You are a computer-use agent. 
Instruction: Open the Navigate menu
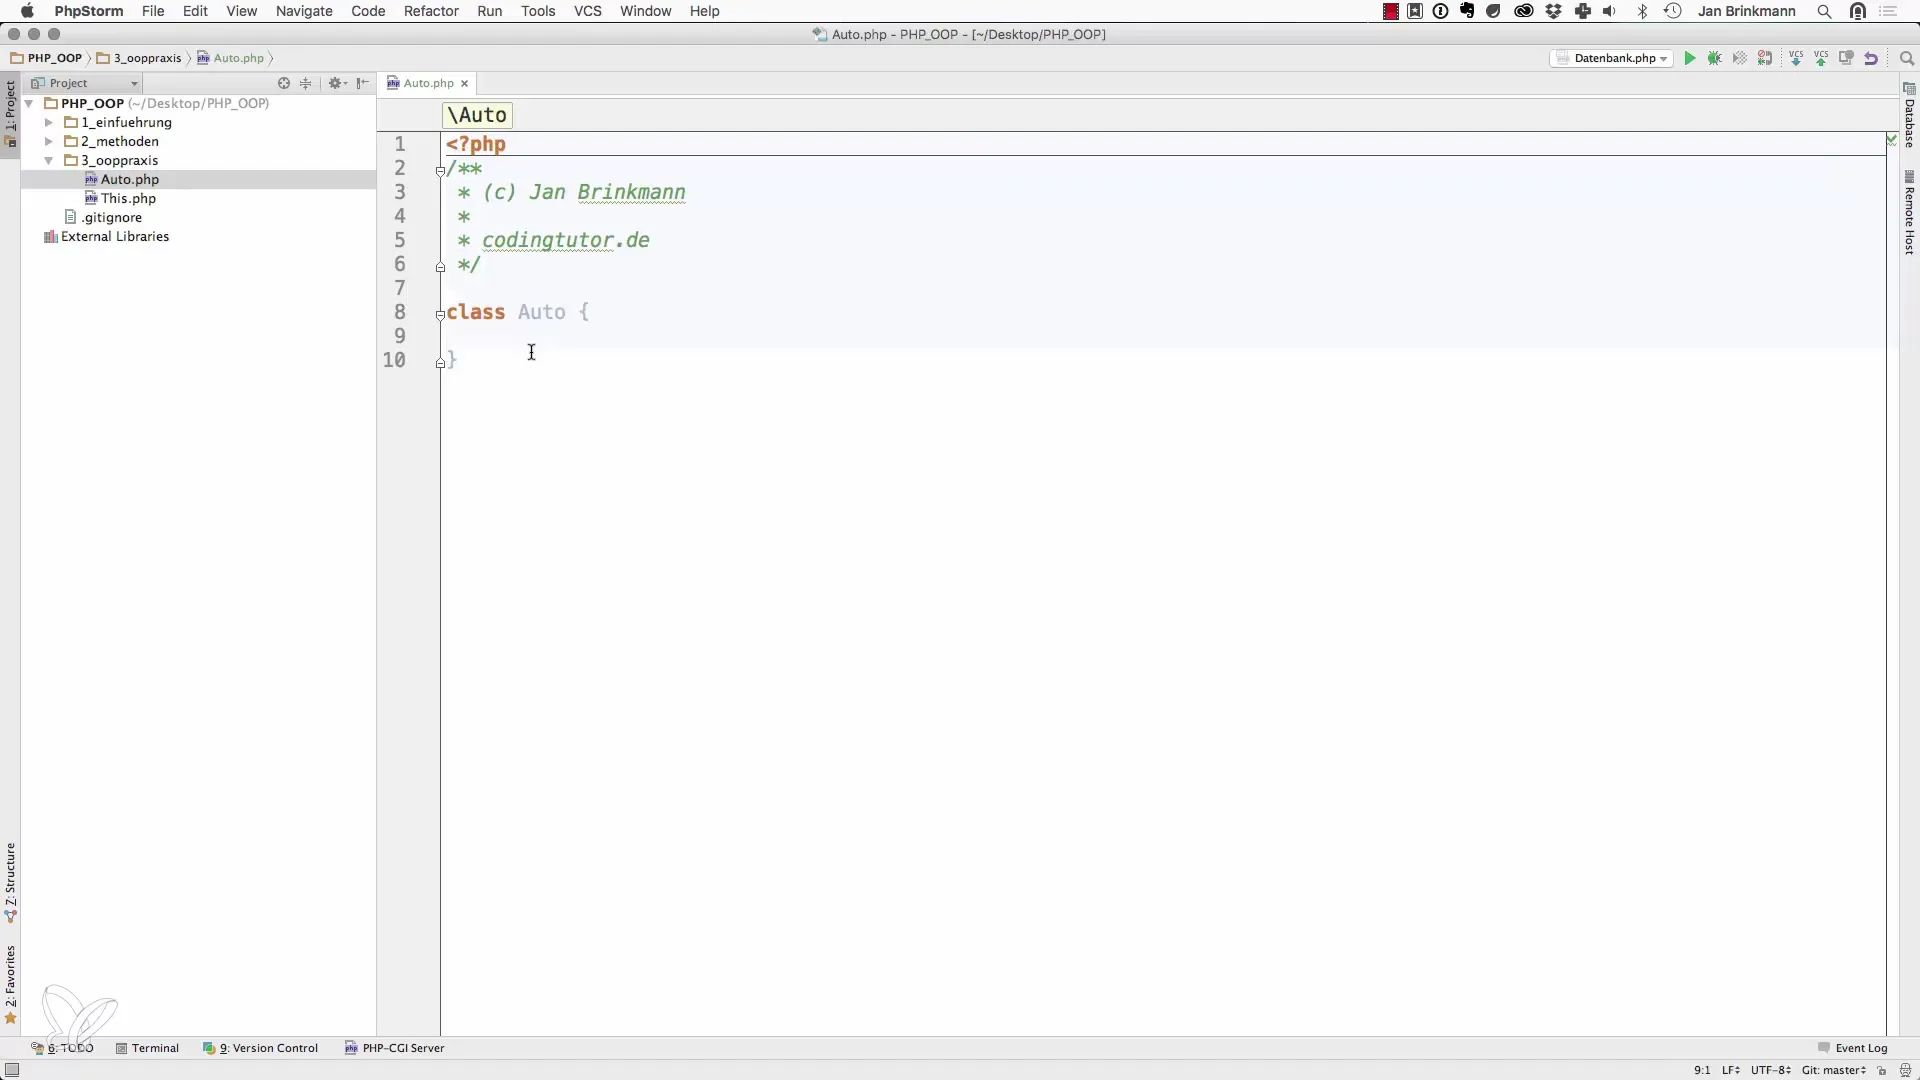304,11
